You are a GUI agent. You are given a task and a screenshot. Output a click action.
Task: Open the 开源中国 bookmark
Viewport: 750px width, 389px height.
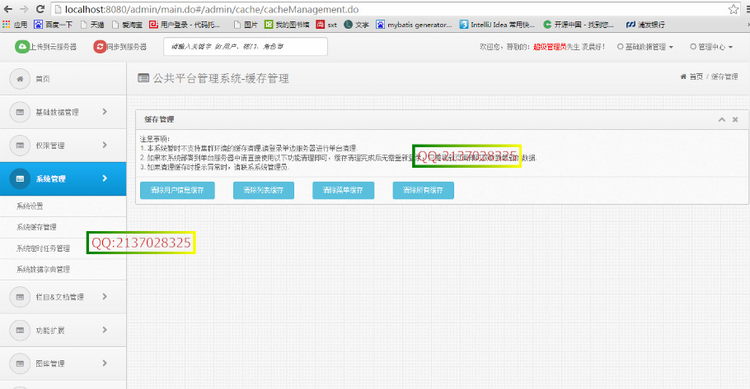pos(579,24)
